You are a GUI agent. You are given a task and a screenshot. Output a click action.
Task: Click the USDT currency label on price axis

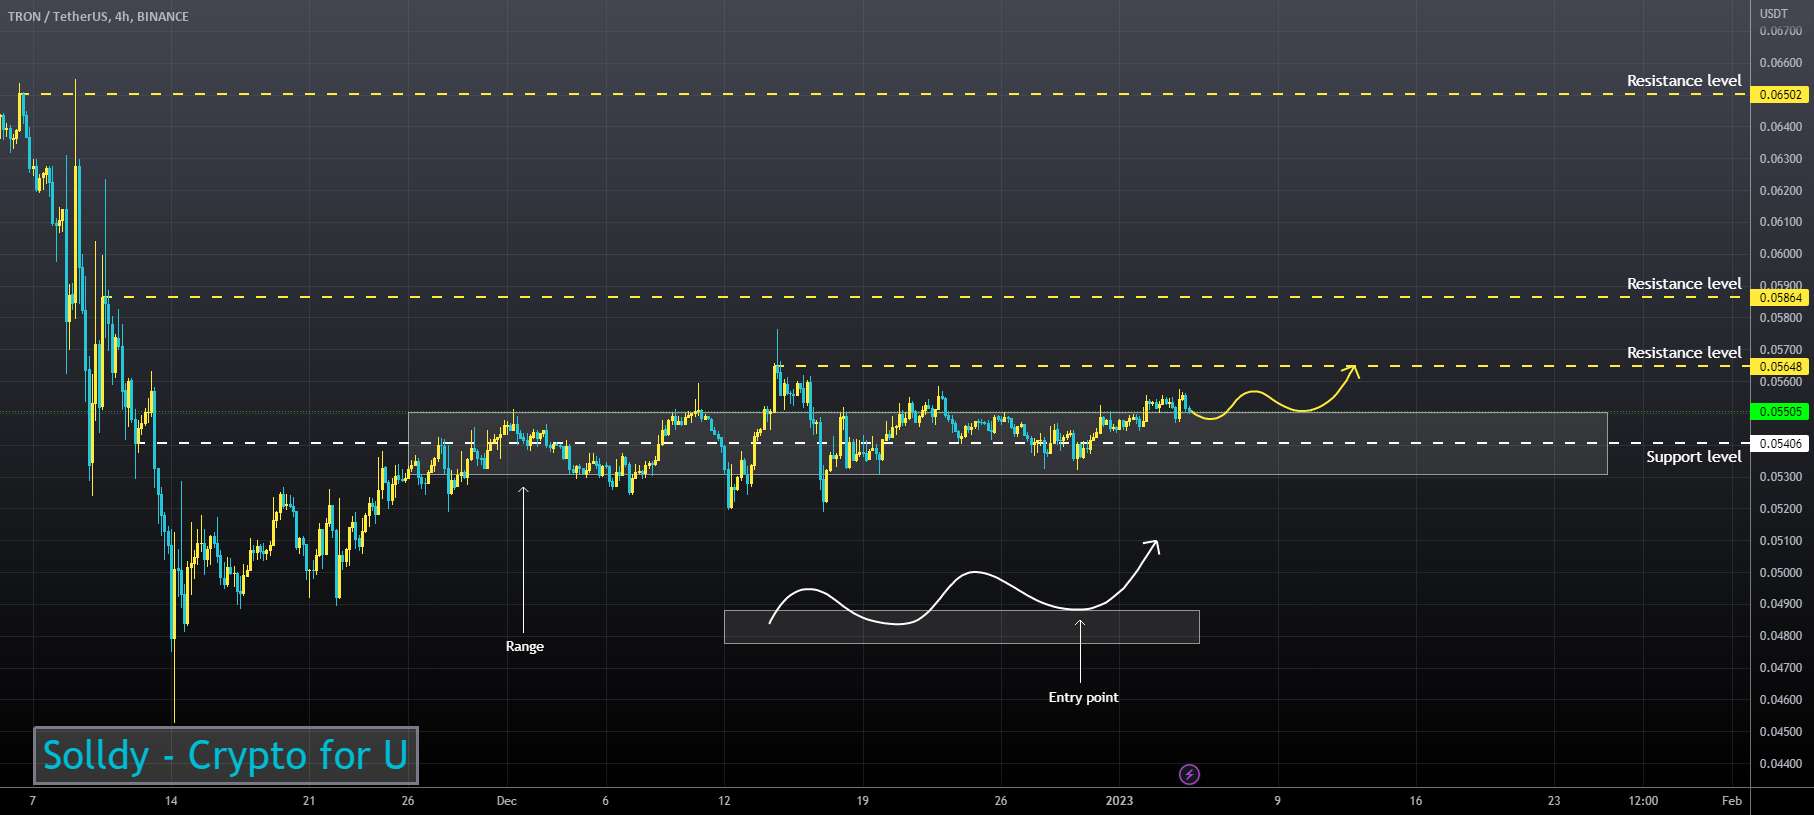(1773, 14)
